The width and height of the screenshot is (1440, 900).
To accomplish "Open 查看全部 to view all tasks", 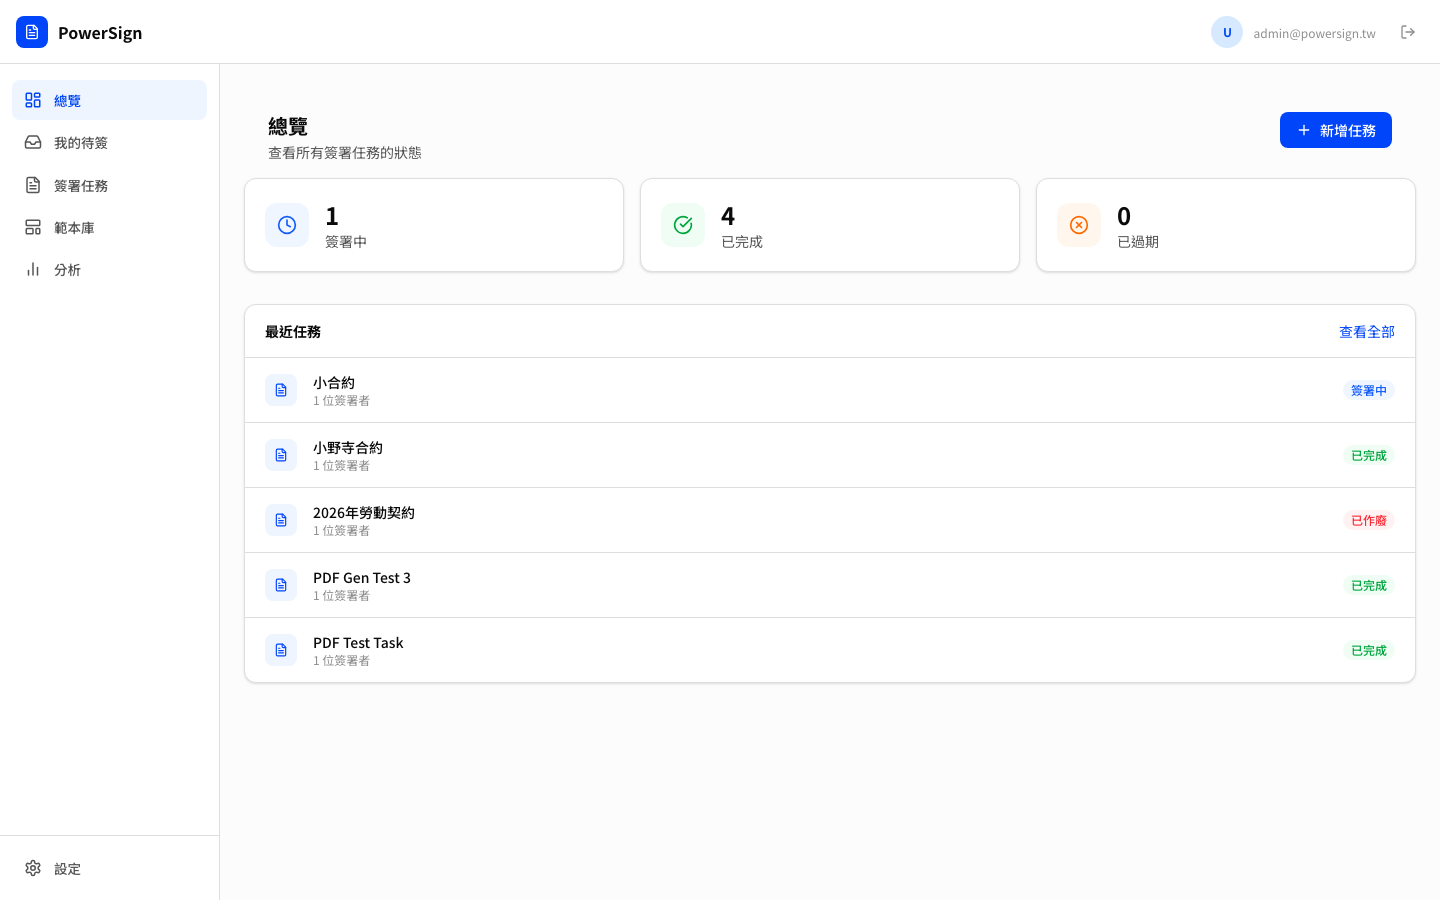I will [1367, 331].
